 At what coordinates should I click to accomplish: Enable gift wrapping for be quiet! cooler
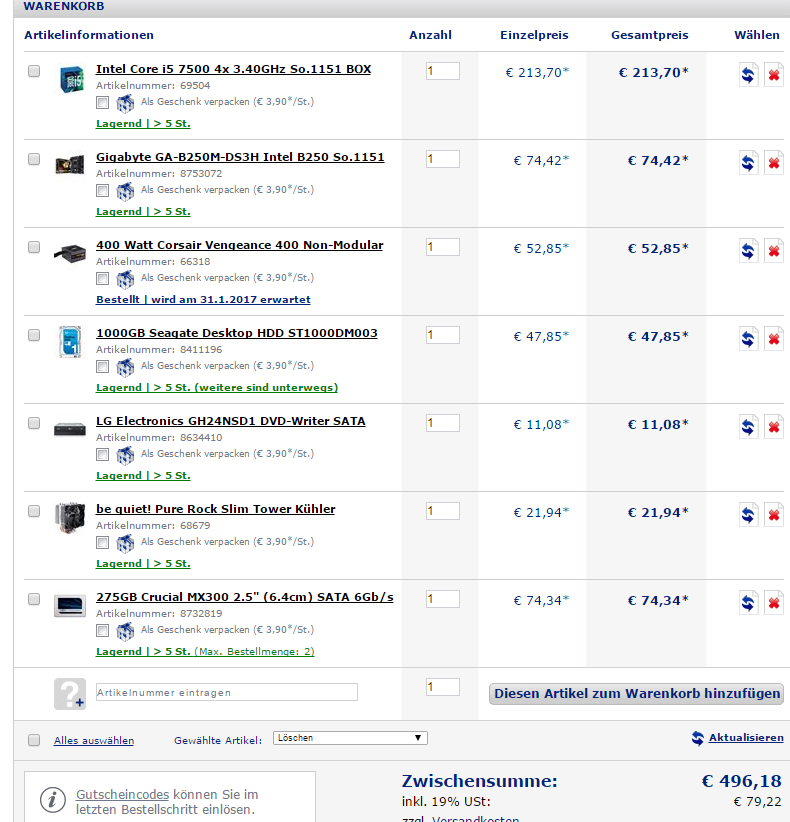tap(103, 543)
